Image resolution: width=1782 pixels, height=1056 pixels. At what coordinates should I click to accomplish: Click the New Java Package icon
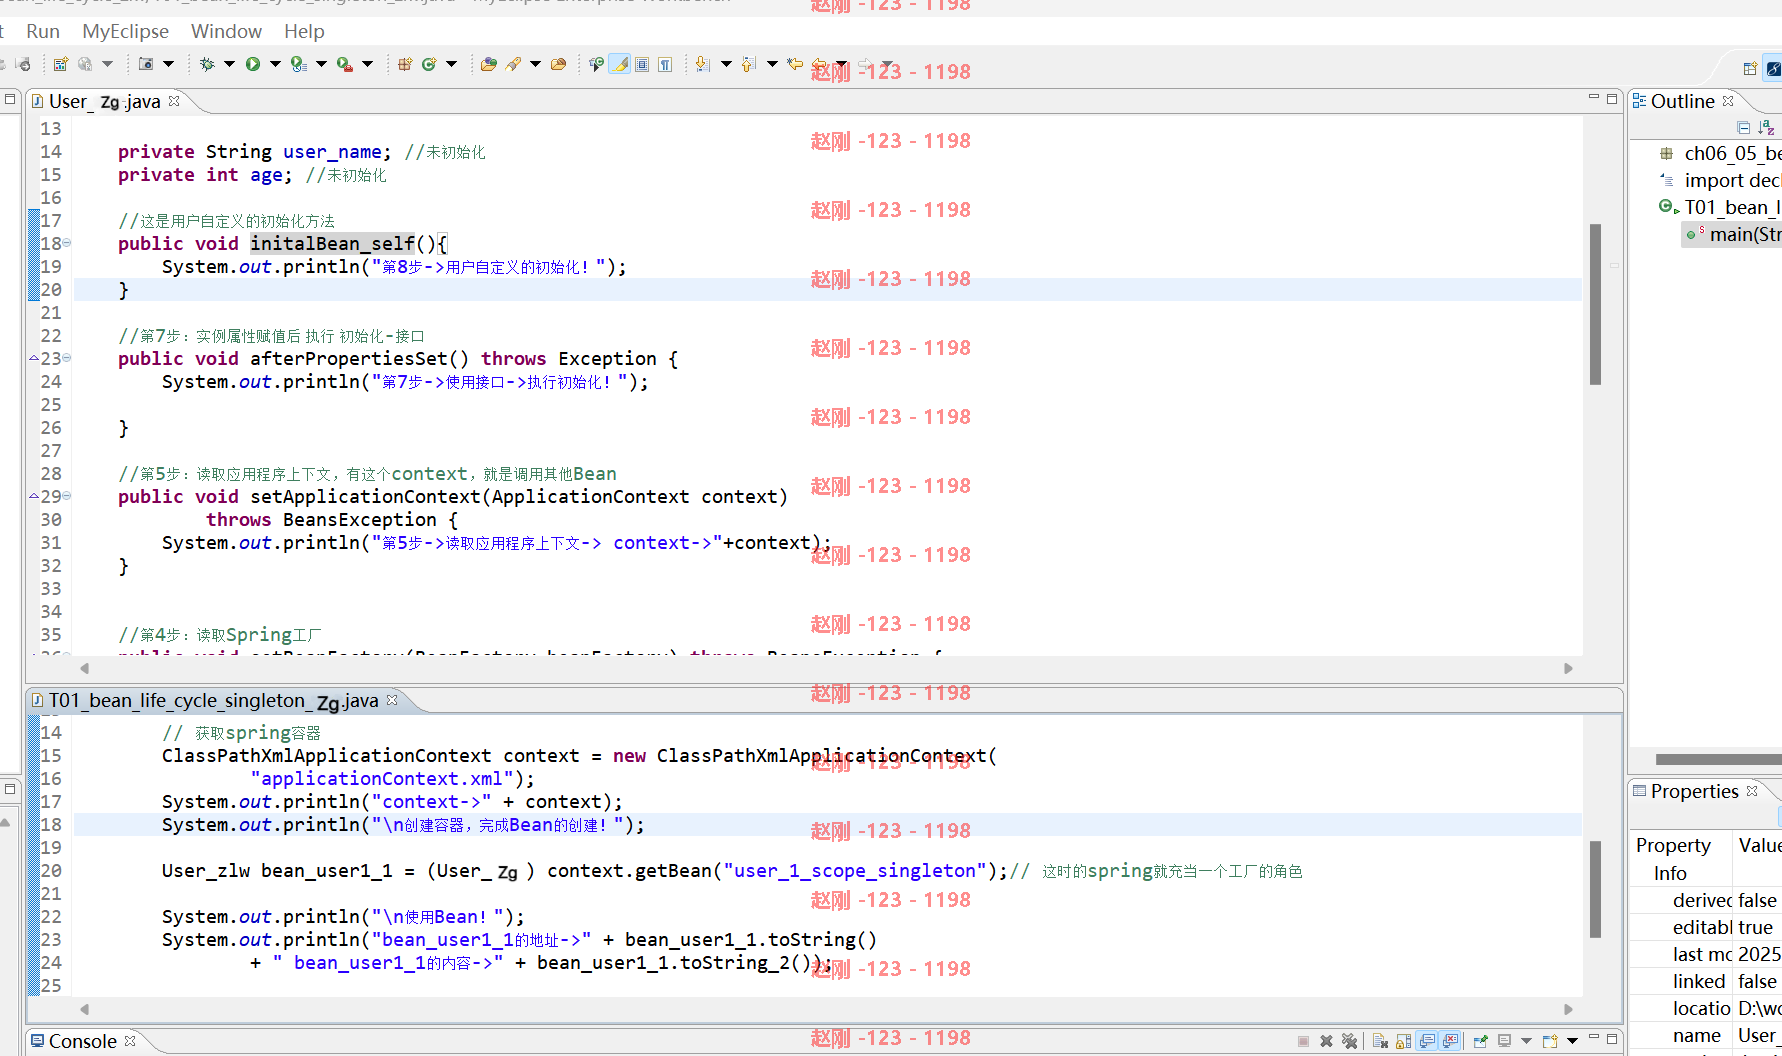click(404, 64)
